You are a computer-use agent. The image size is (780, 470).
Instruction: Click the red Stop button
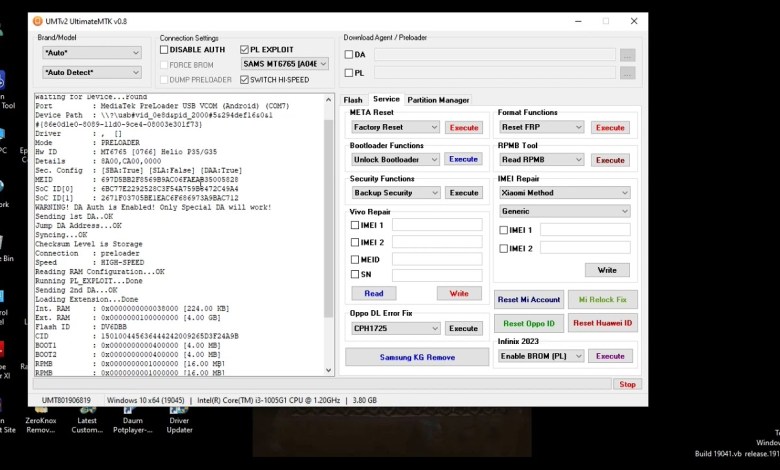[x=627, y=384]
